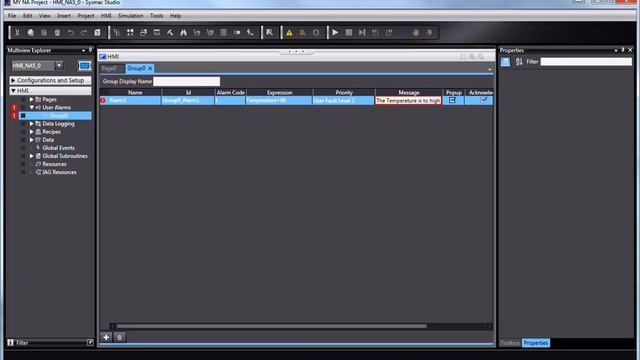The width and height of the screenshot is (640, 360).
Task: Click the Undo arrow icon
Action: (71, 33)
